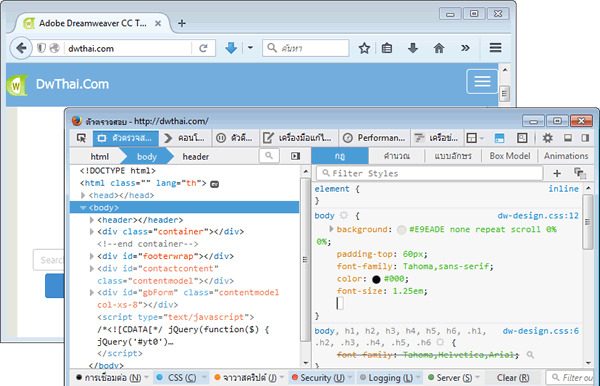Open the Rules sidebar tab
This screenshot has width=600, height=386.
(340, 156)
